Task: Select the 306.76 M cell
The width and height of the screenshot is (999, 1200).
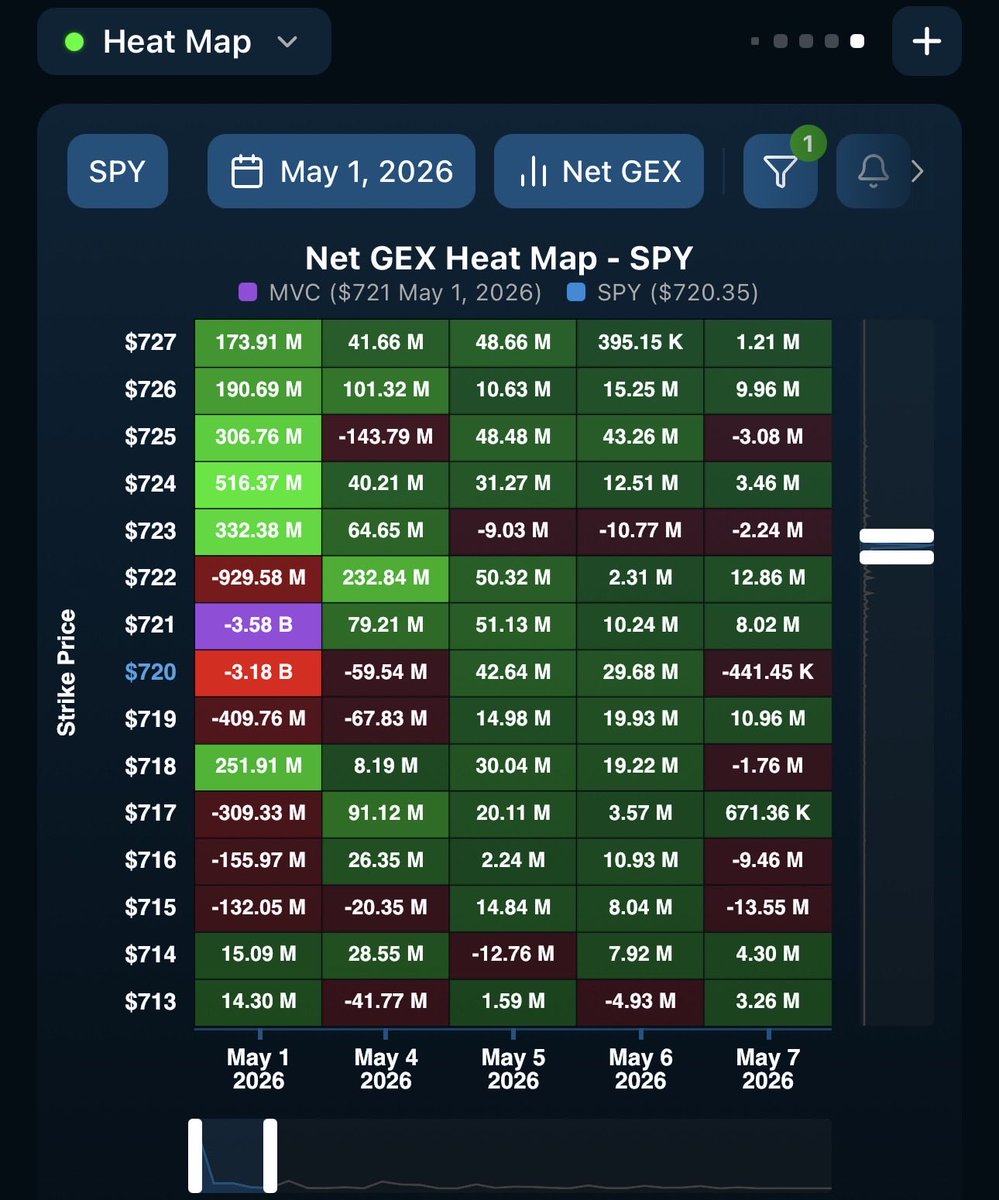Action: click(x=258, y=437)
